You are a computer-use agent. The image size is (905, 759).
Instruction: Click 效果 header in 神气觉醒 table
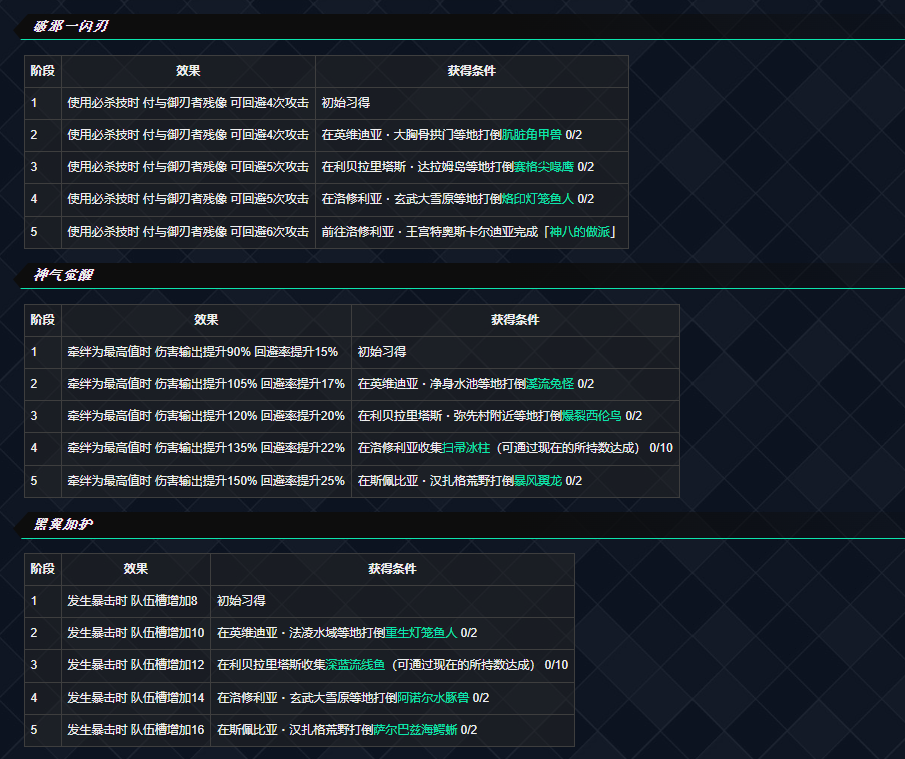coord(206,321)
